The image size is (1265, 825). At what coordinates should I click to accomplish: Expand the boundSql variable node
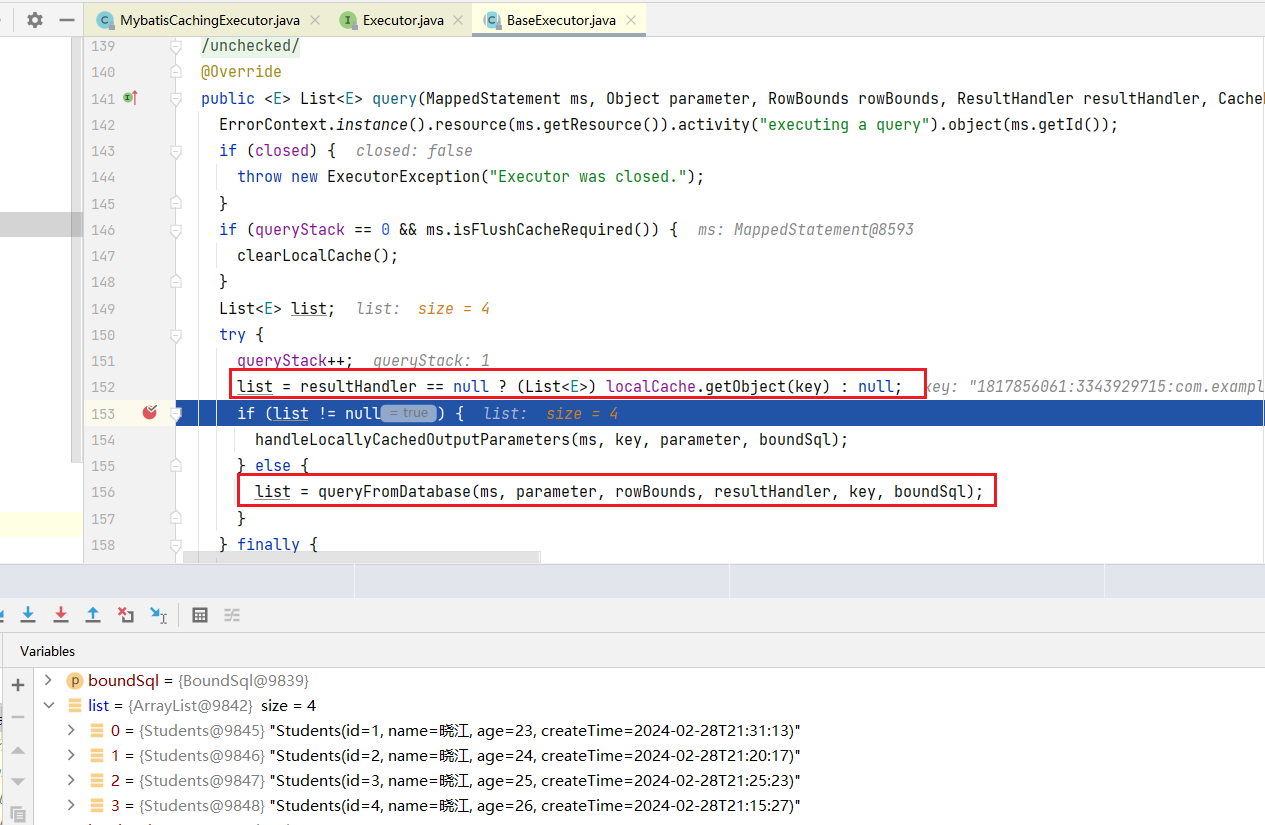coord(48,680)
